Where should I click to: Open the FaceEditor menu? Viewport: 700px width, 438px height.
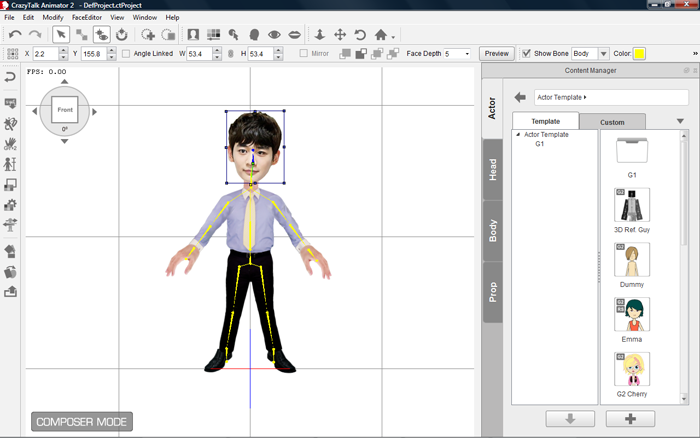coord(86,17)
